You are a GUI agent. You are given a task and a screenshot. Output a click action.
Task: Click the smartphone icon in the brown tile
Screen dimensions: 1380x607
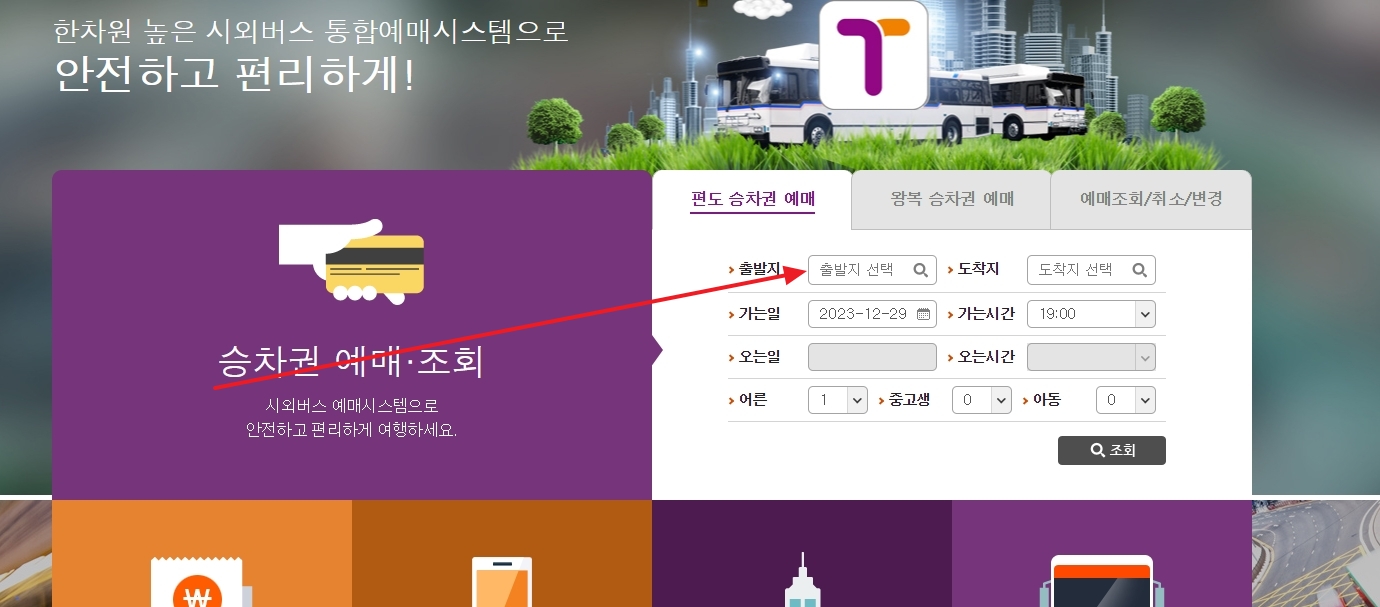pos(503,583)
